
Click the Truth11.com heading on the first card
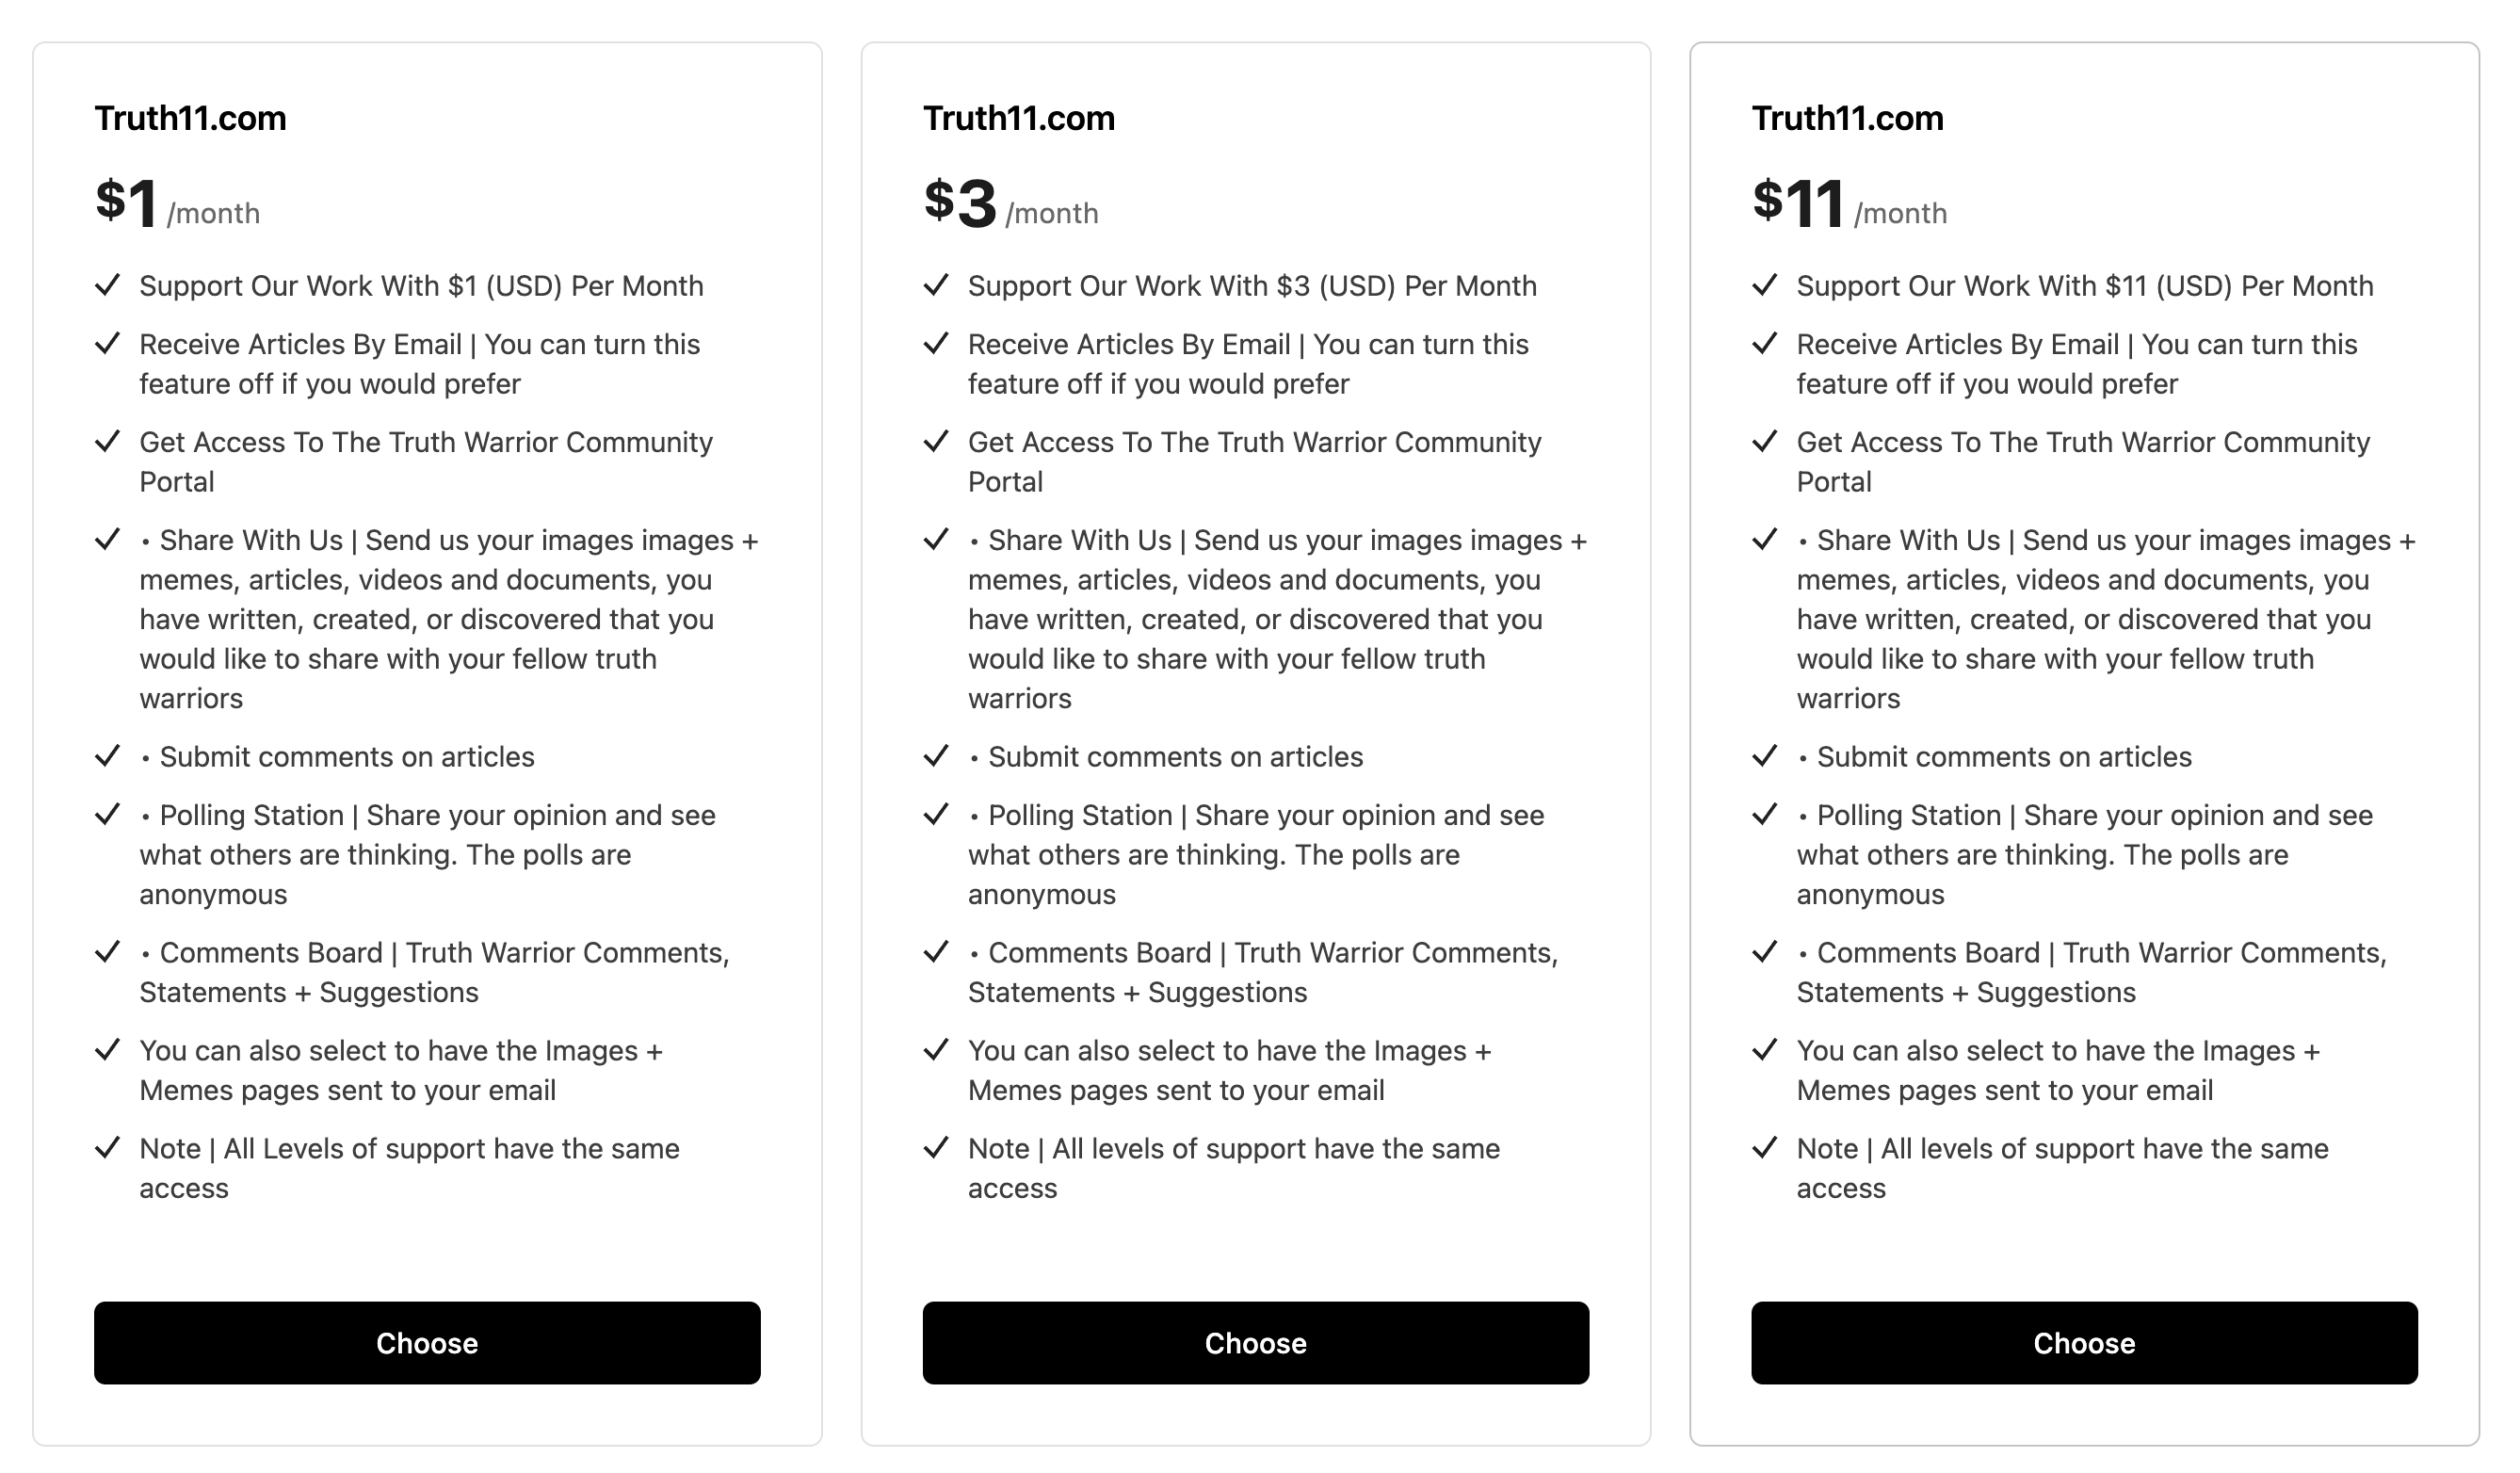pos(188,118)
